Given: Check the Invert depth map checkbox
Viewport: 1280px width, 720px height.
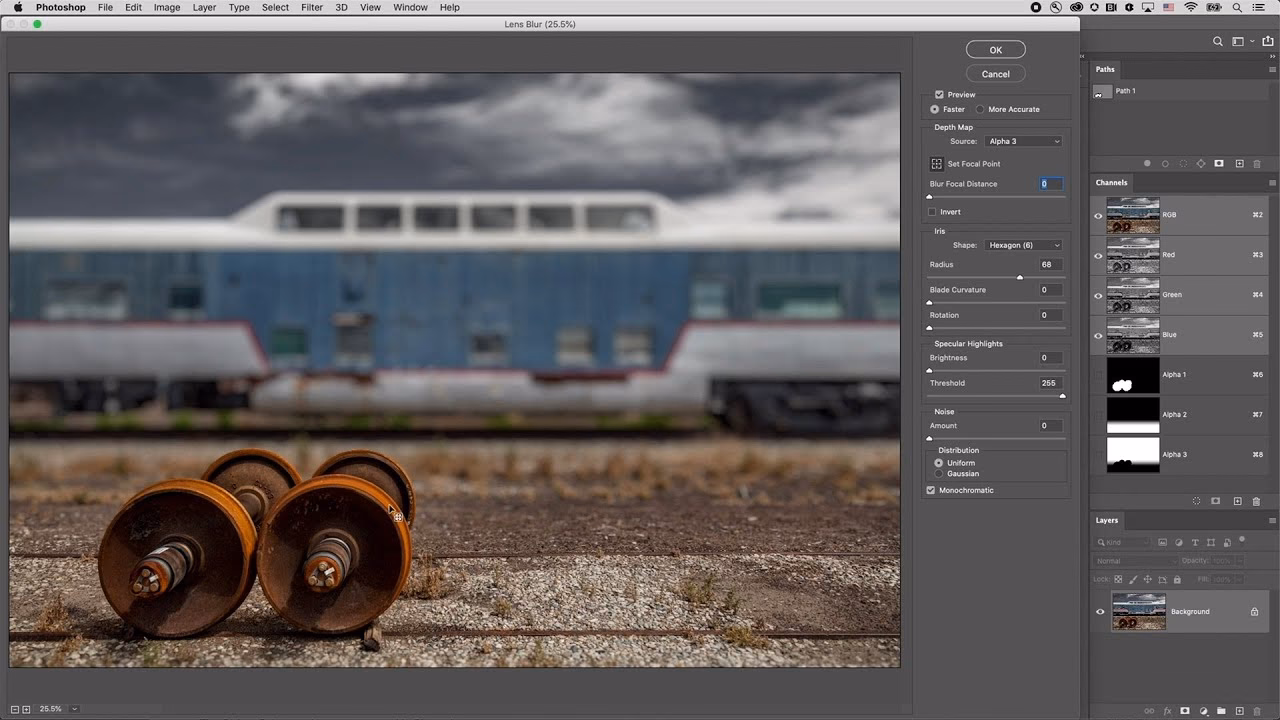Looking at the screenshot, I should (x=932, y=211).
